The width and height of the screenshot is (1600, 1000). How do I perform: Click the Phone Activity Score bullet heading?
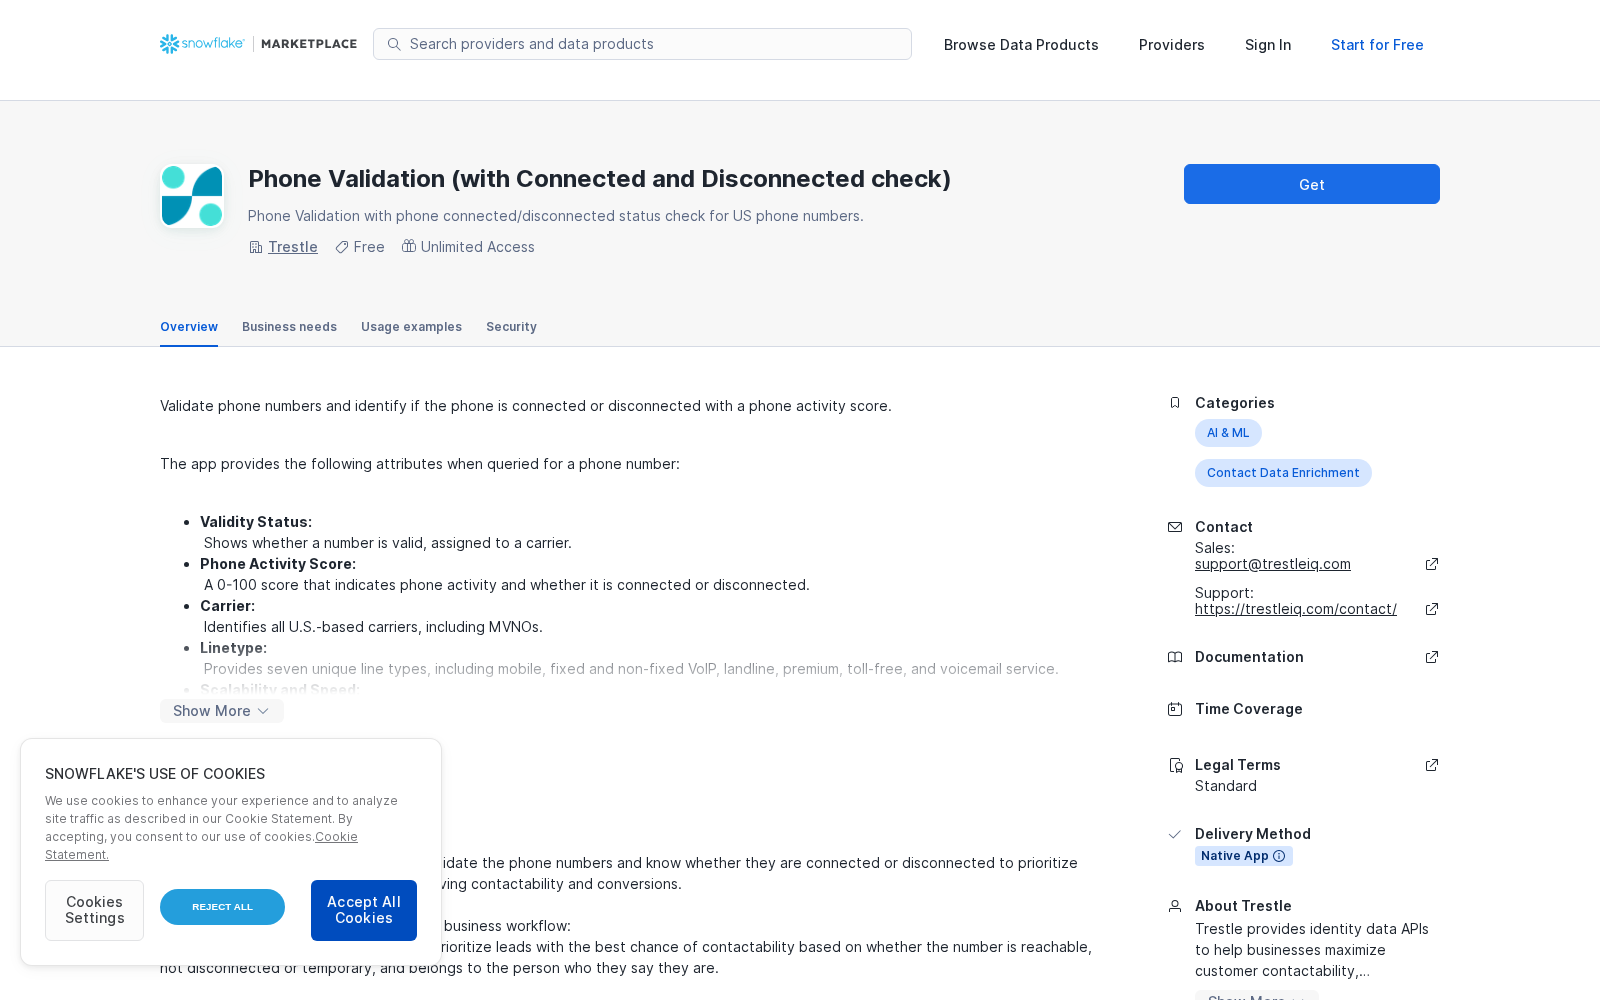point(278,564)
